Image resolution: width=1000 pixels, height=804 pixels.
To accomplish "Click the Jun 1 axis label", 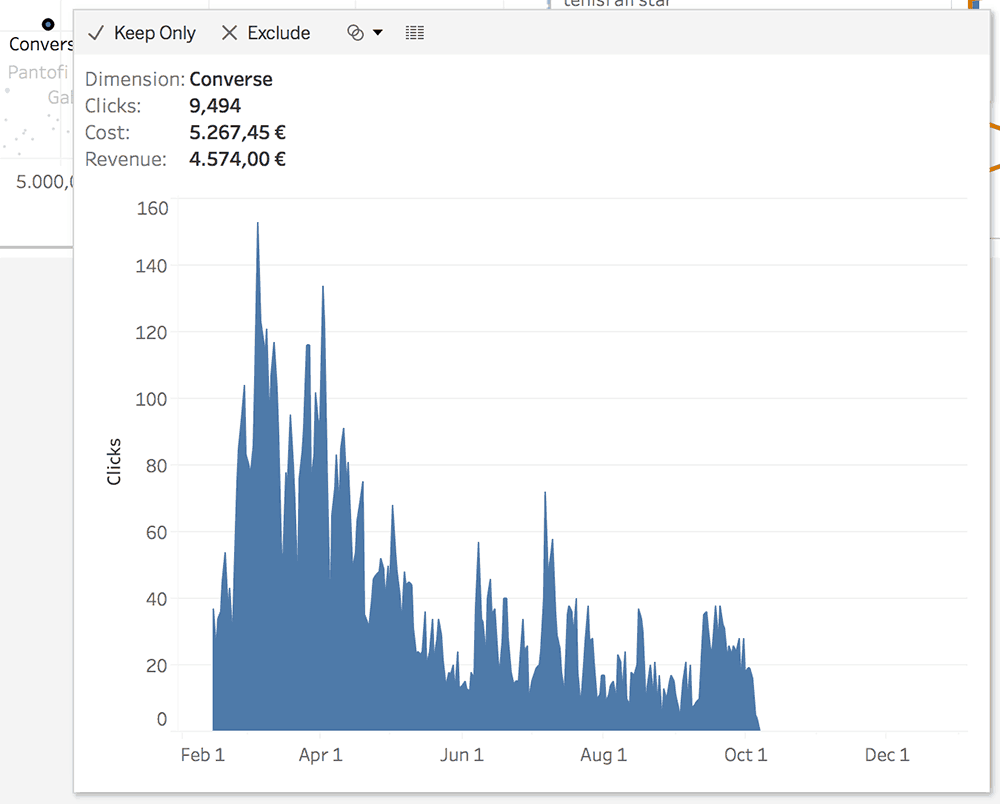I will (x=462, y=755).
